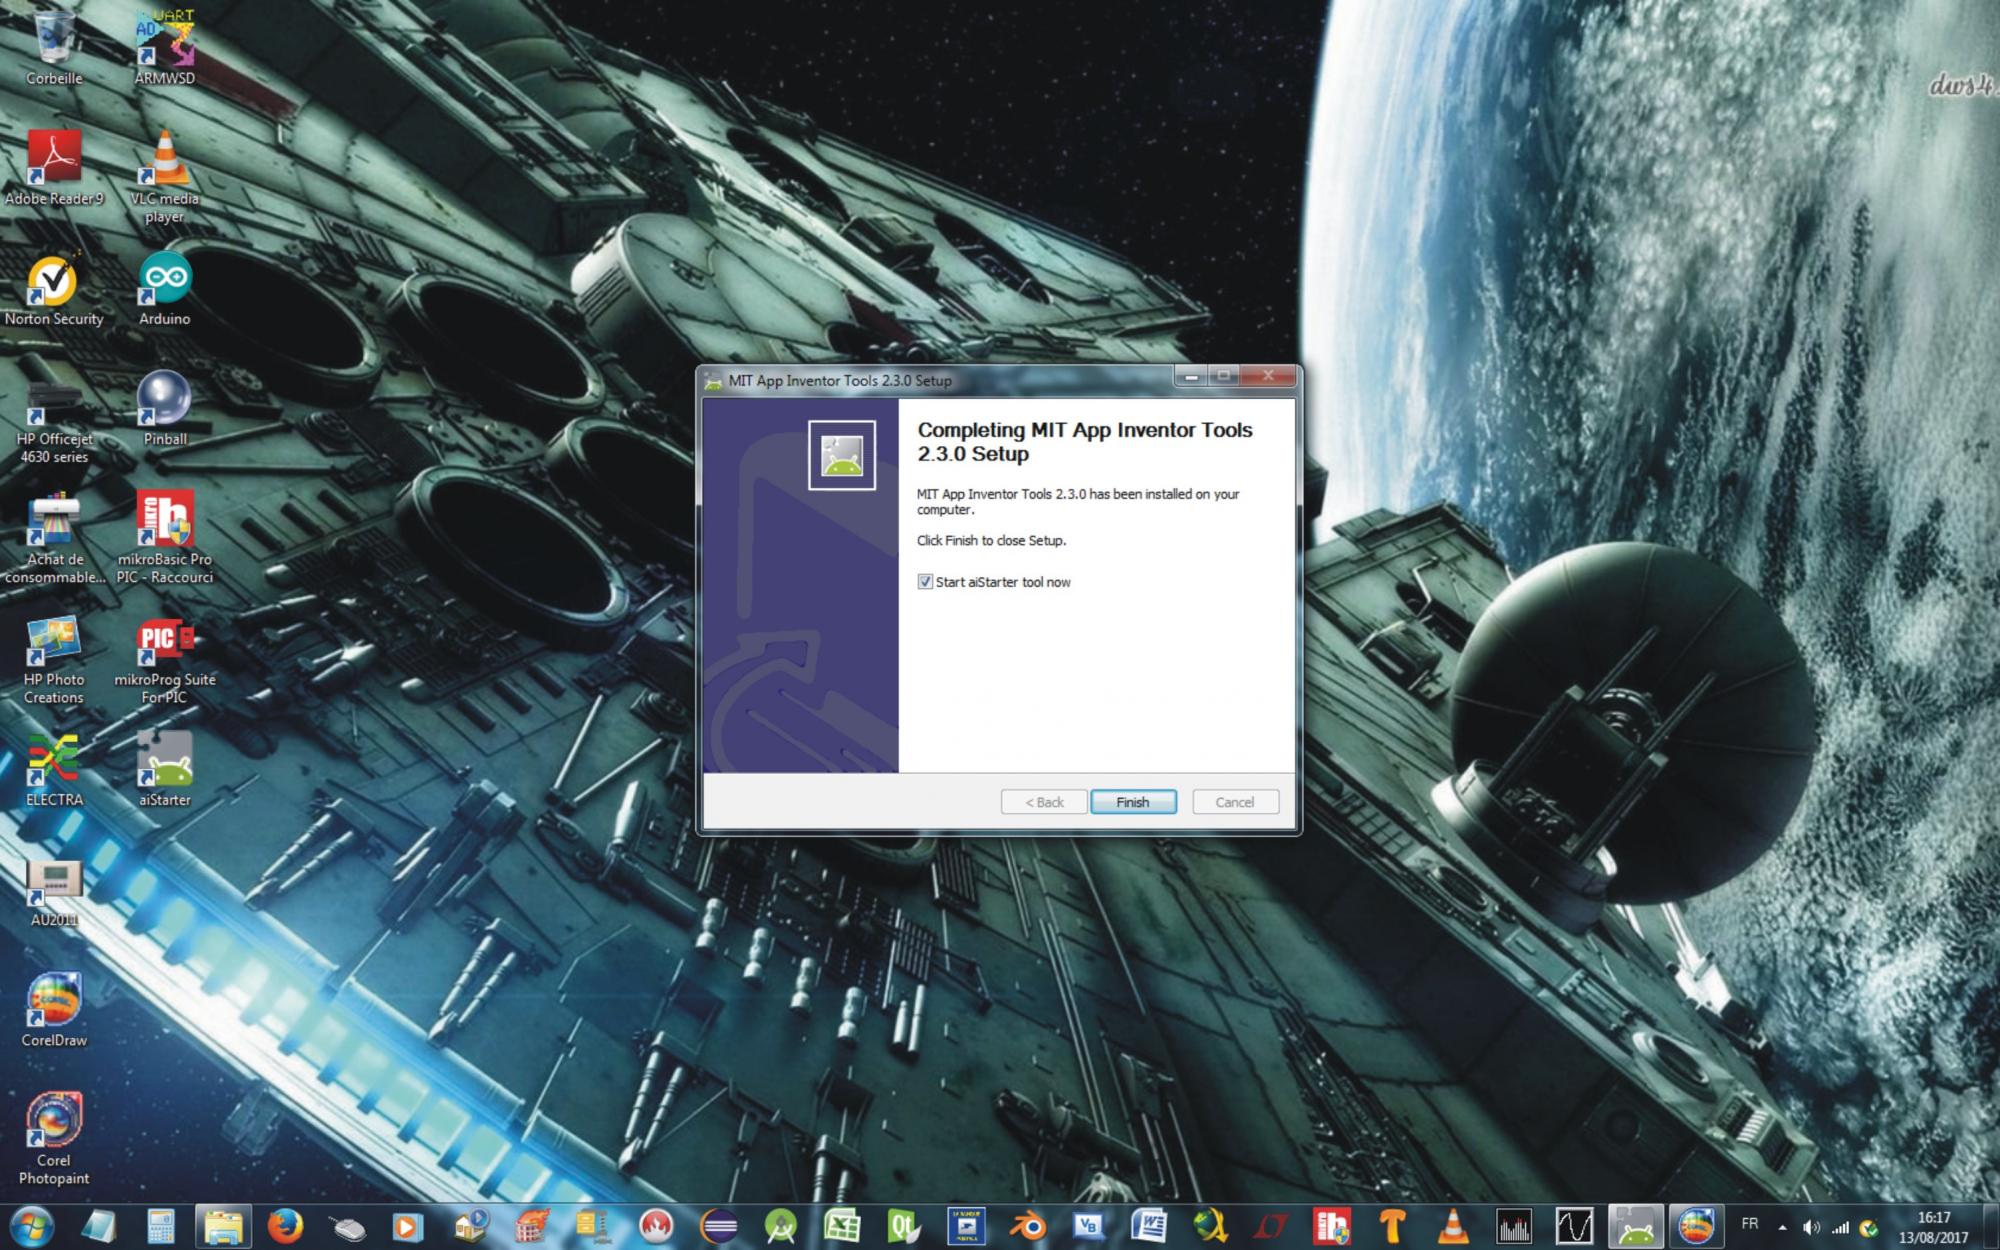Open the mikroProg Suite For PIC icon

165,643
